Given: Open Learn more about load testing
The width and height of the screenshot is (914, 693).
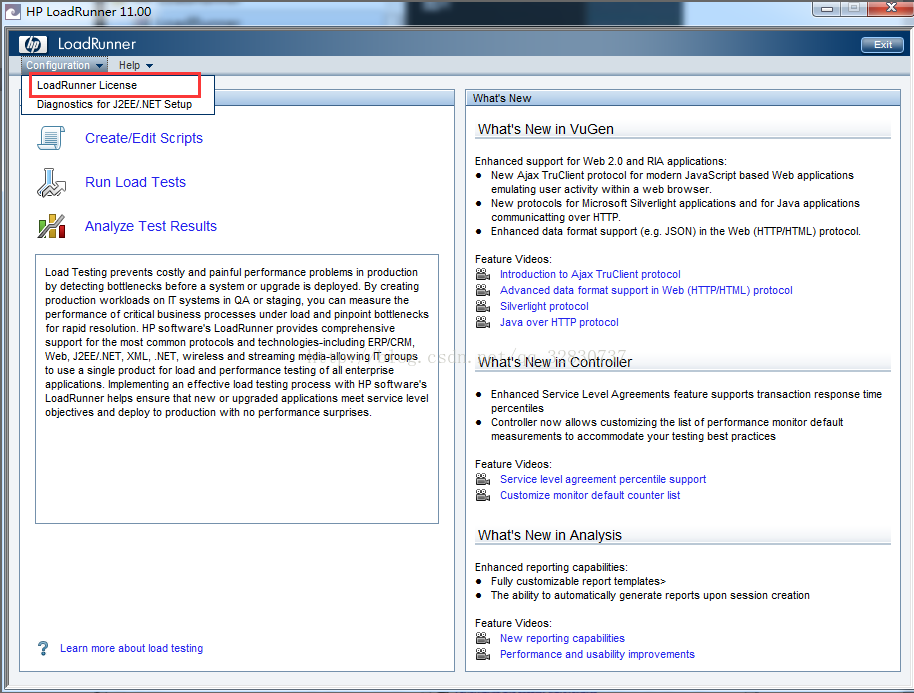Looking at the screenshot, I should [132, 648].
